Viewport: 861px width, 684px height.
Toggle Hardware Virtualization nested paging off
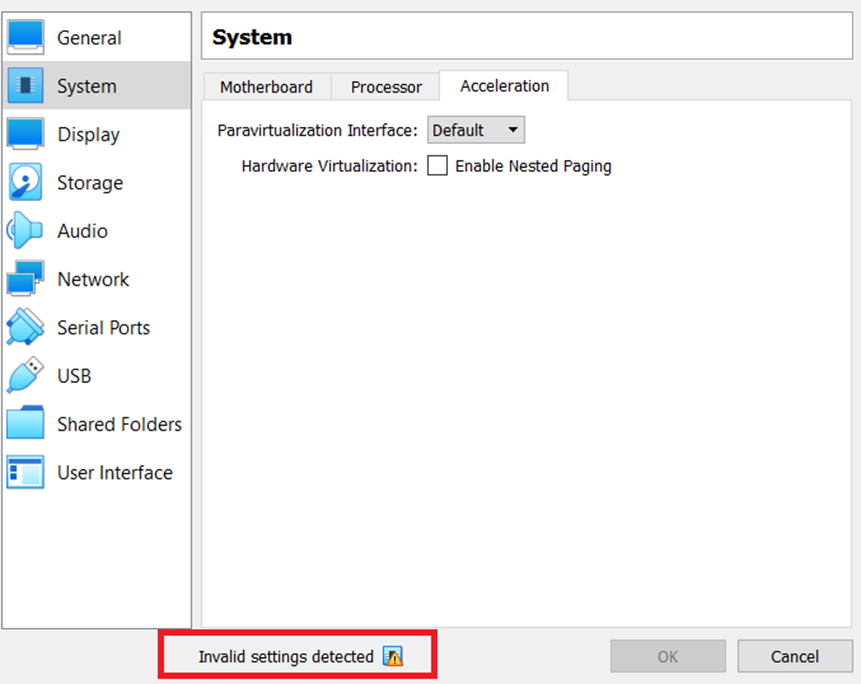437,166
